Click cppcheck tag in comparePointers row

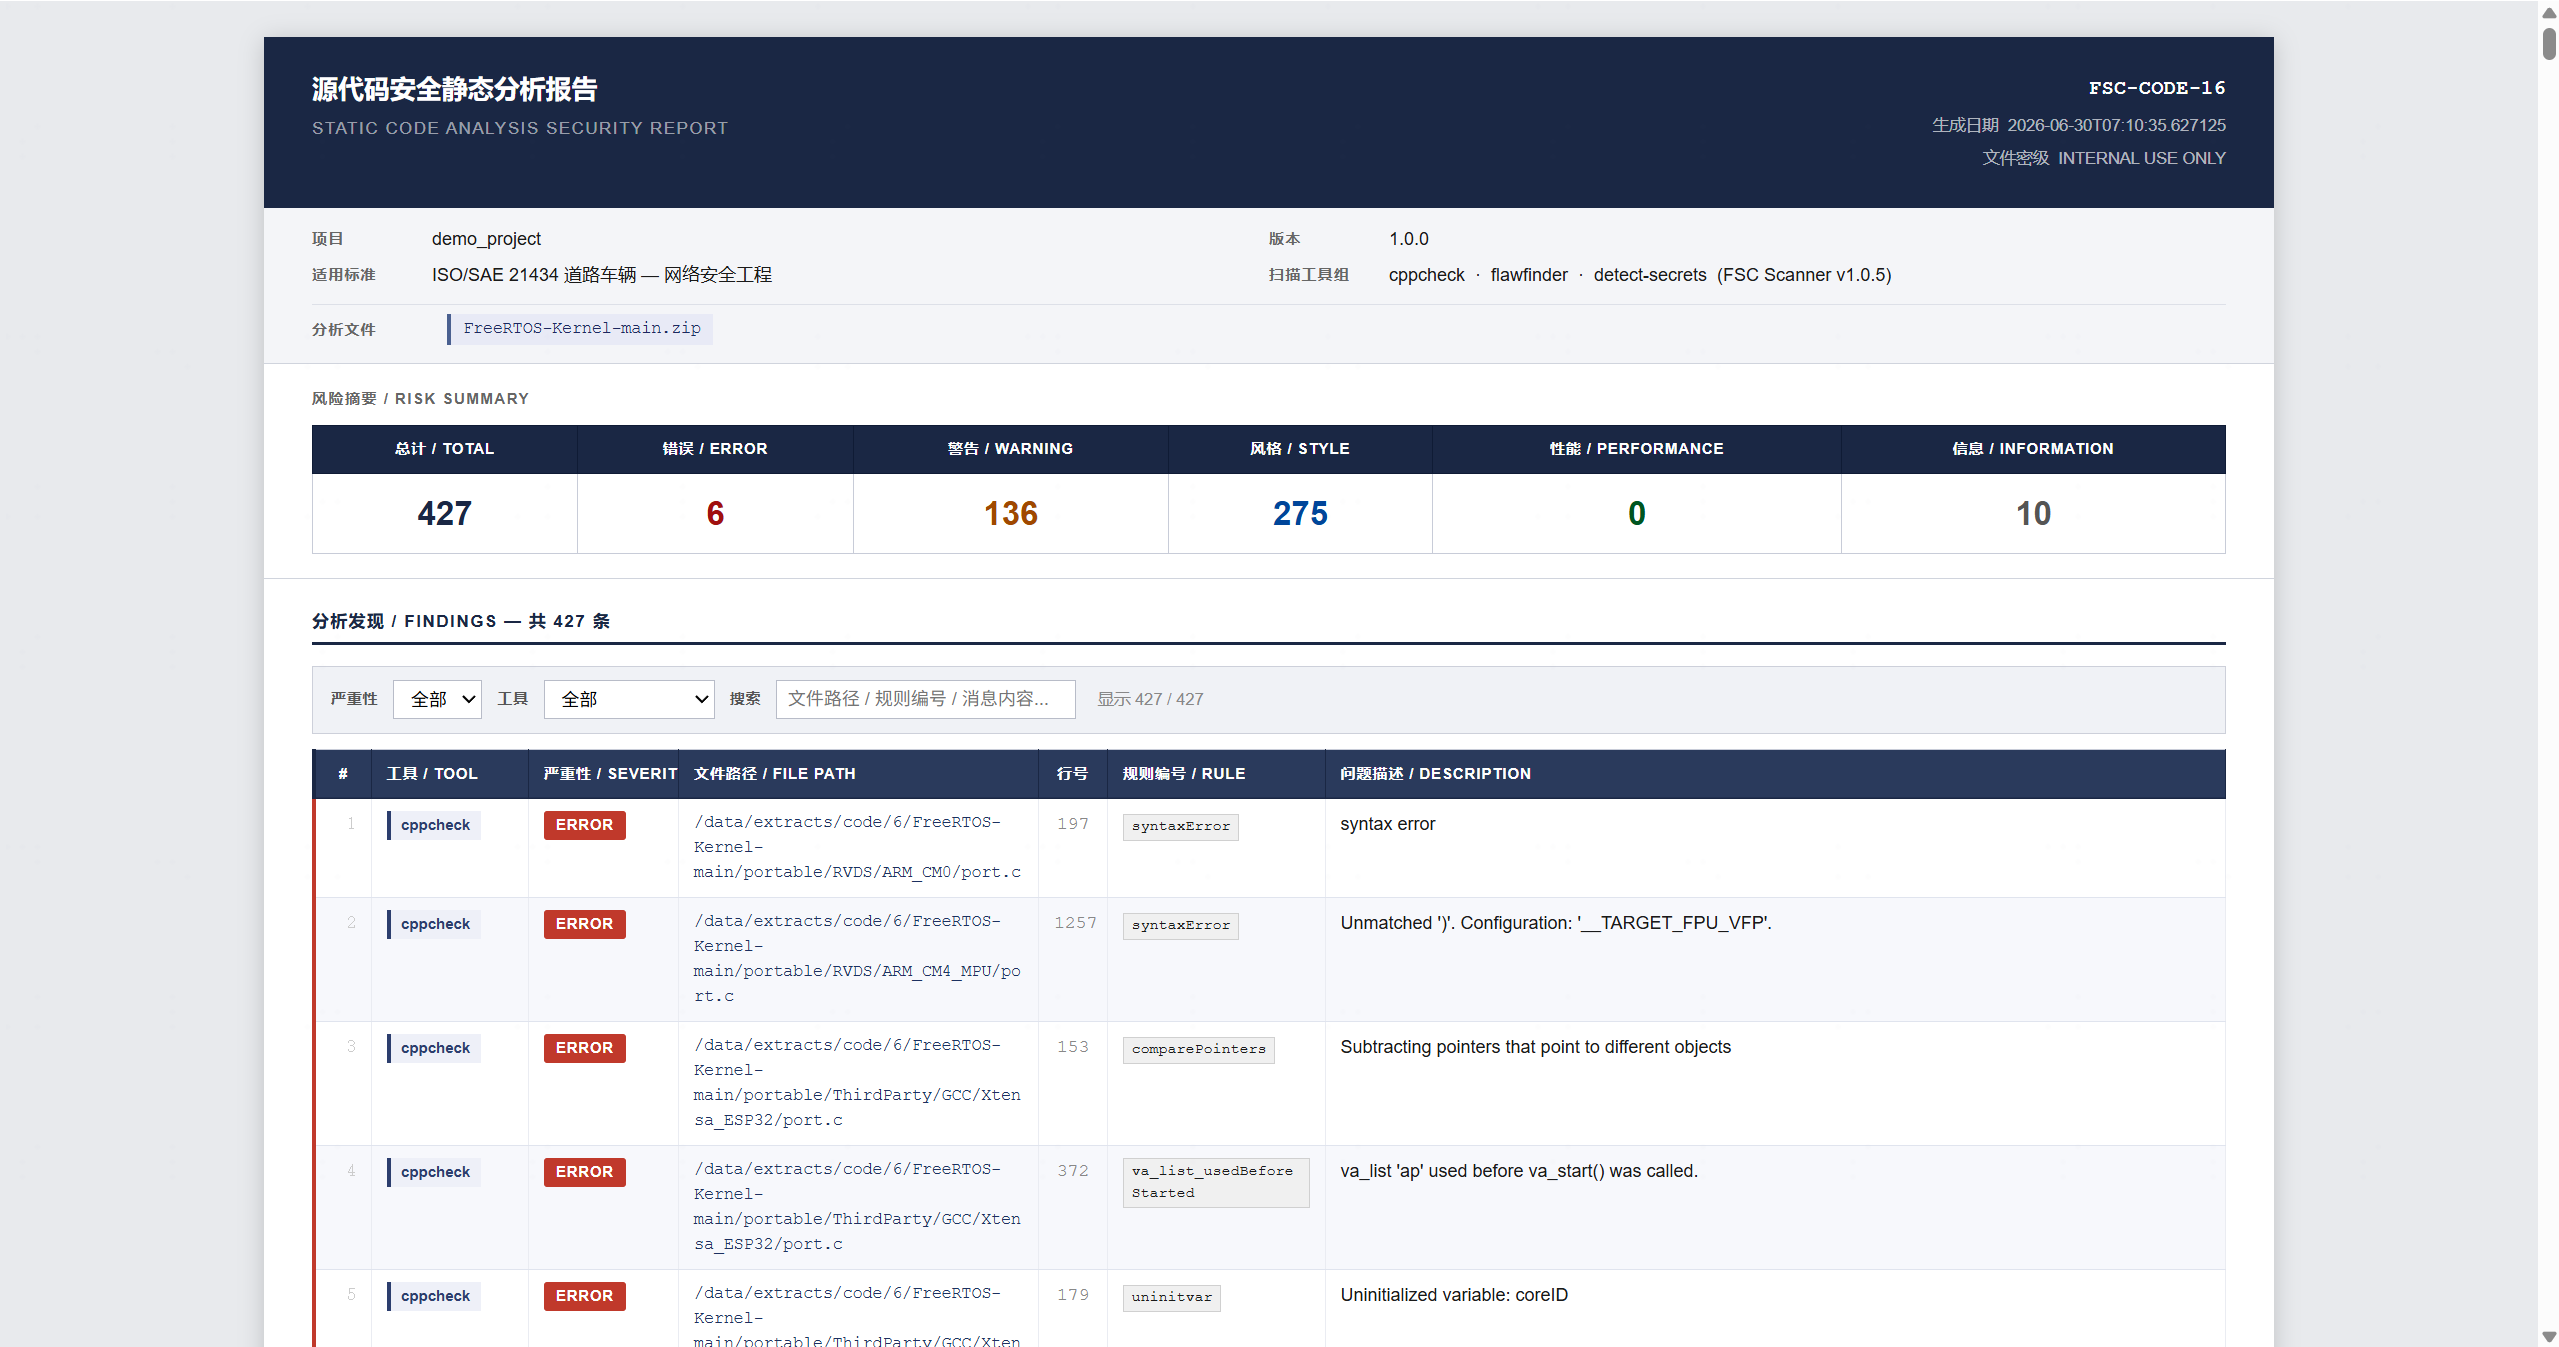tap(434, 1048)
